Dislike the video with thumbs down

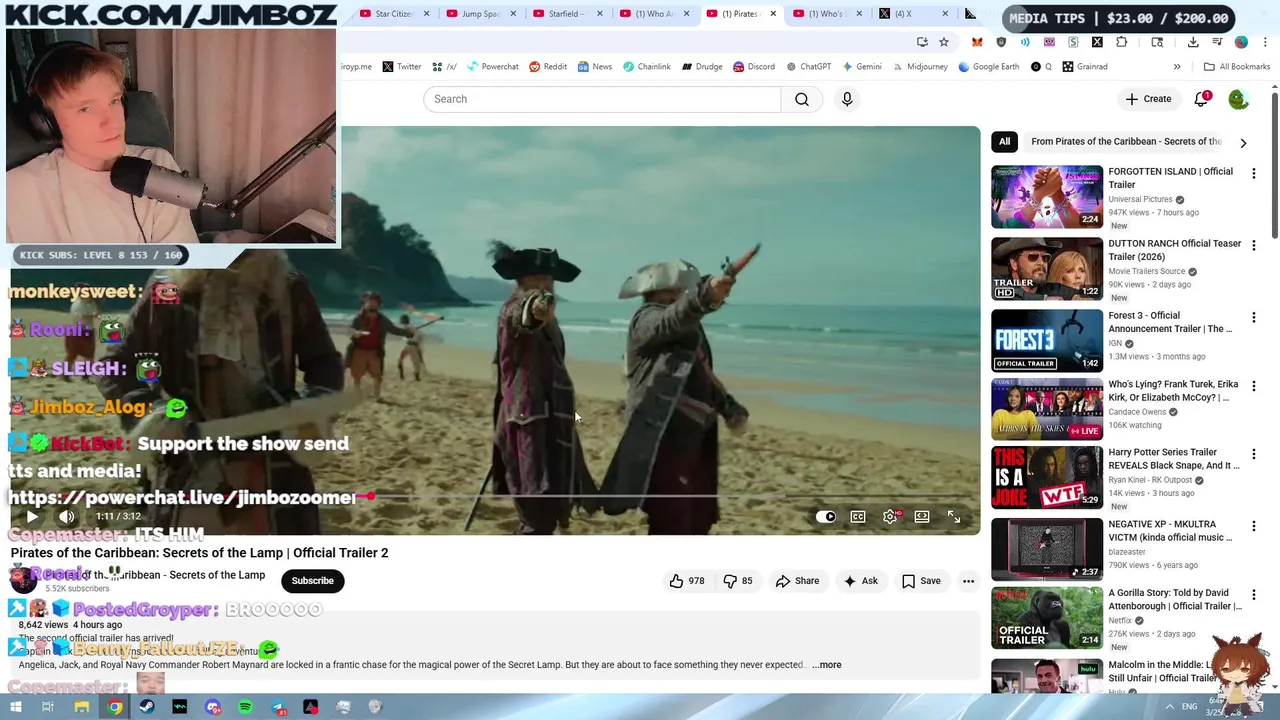coord(741,581)
